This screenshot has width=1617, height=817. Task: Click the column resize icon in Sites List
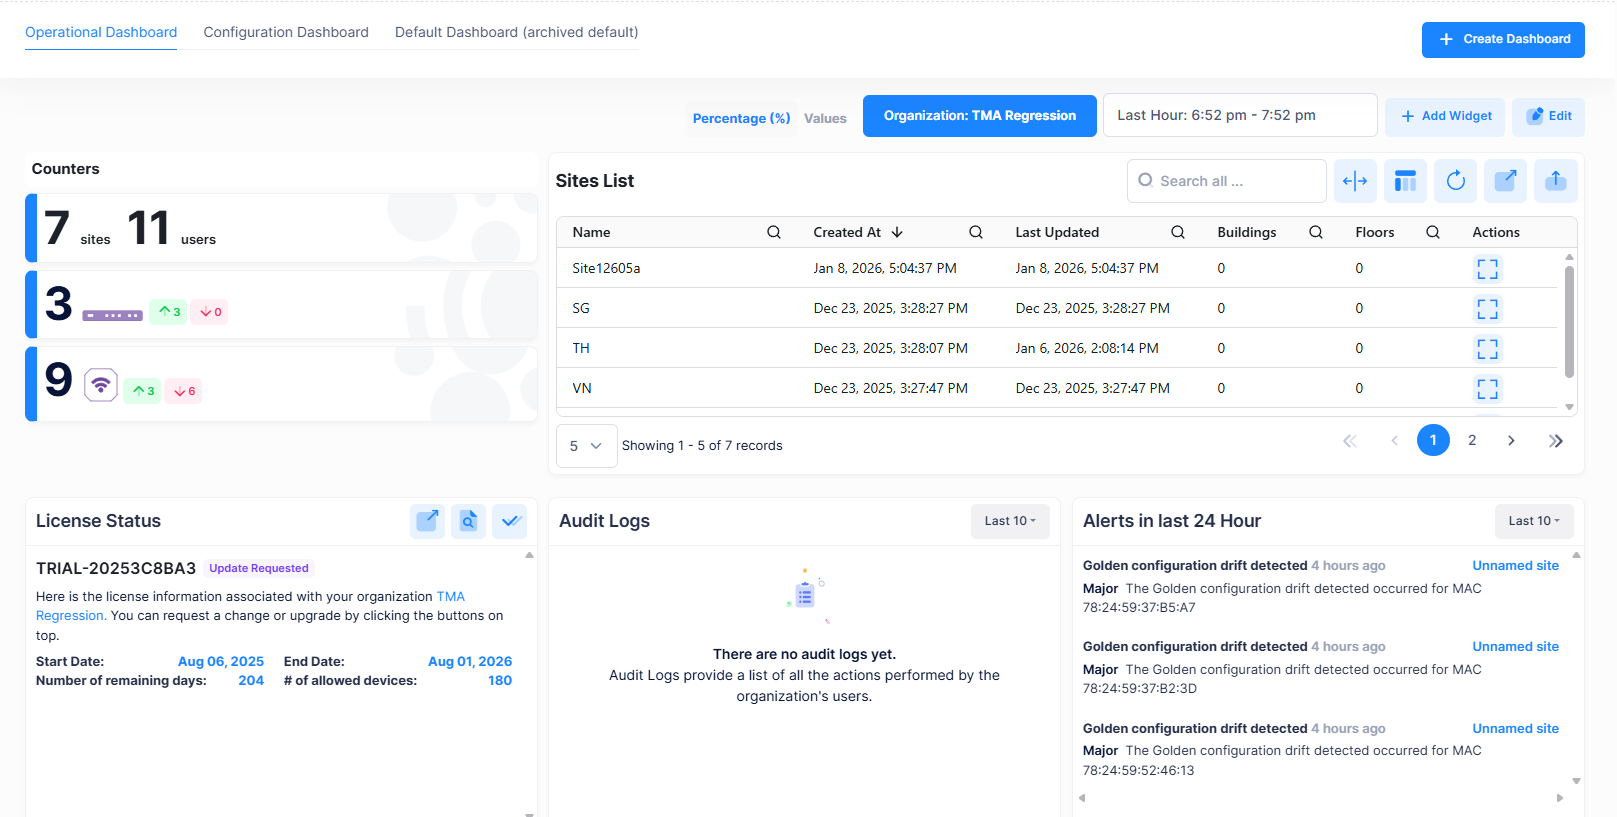point(1355,181)
